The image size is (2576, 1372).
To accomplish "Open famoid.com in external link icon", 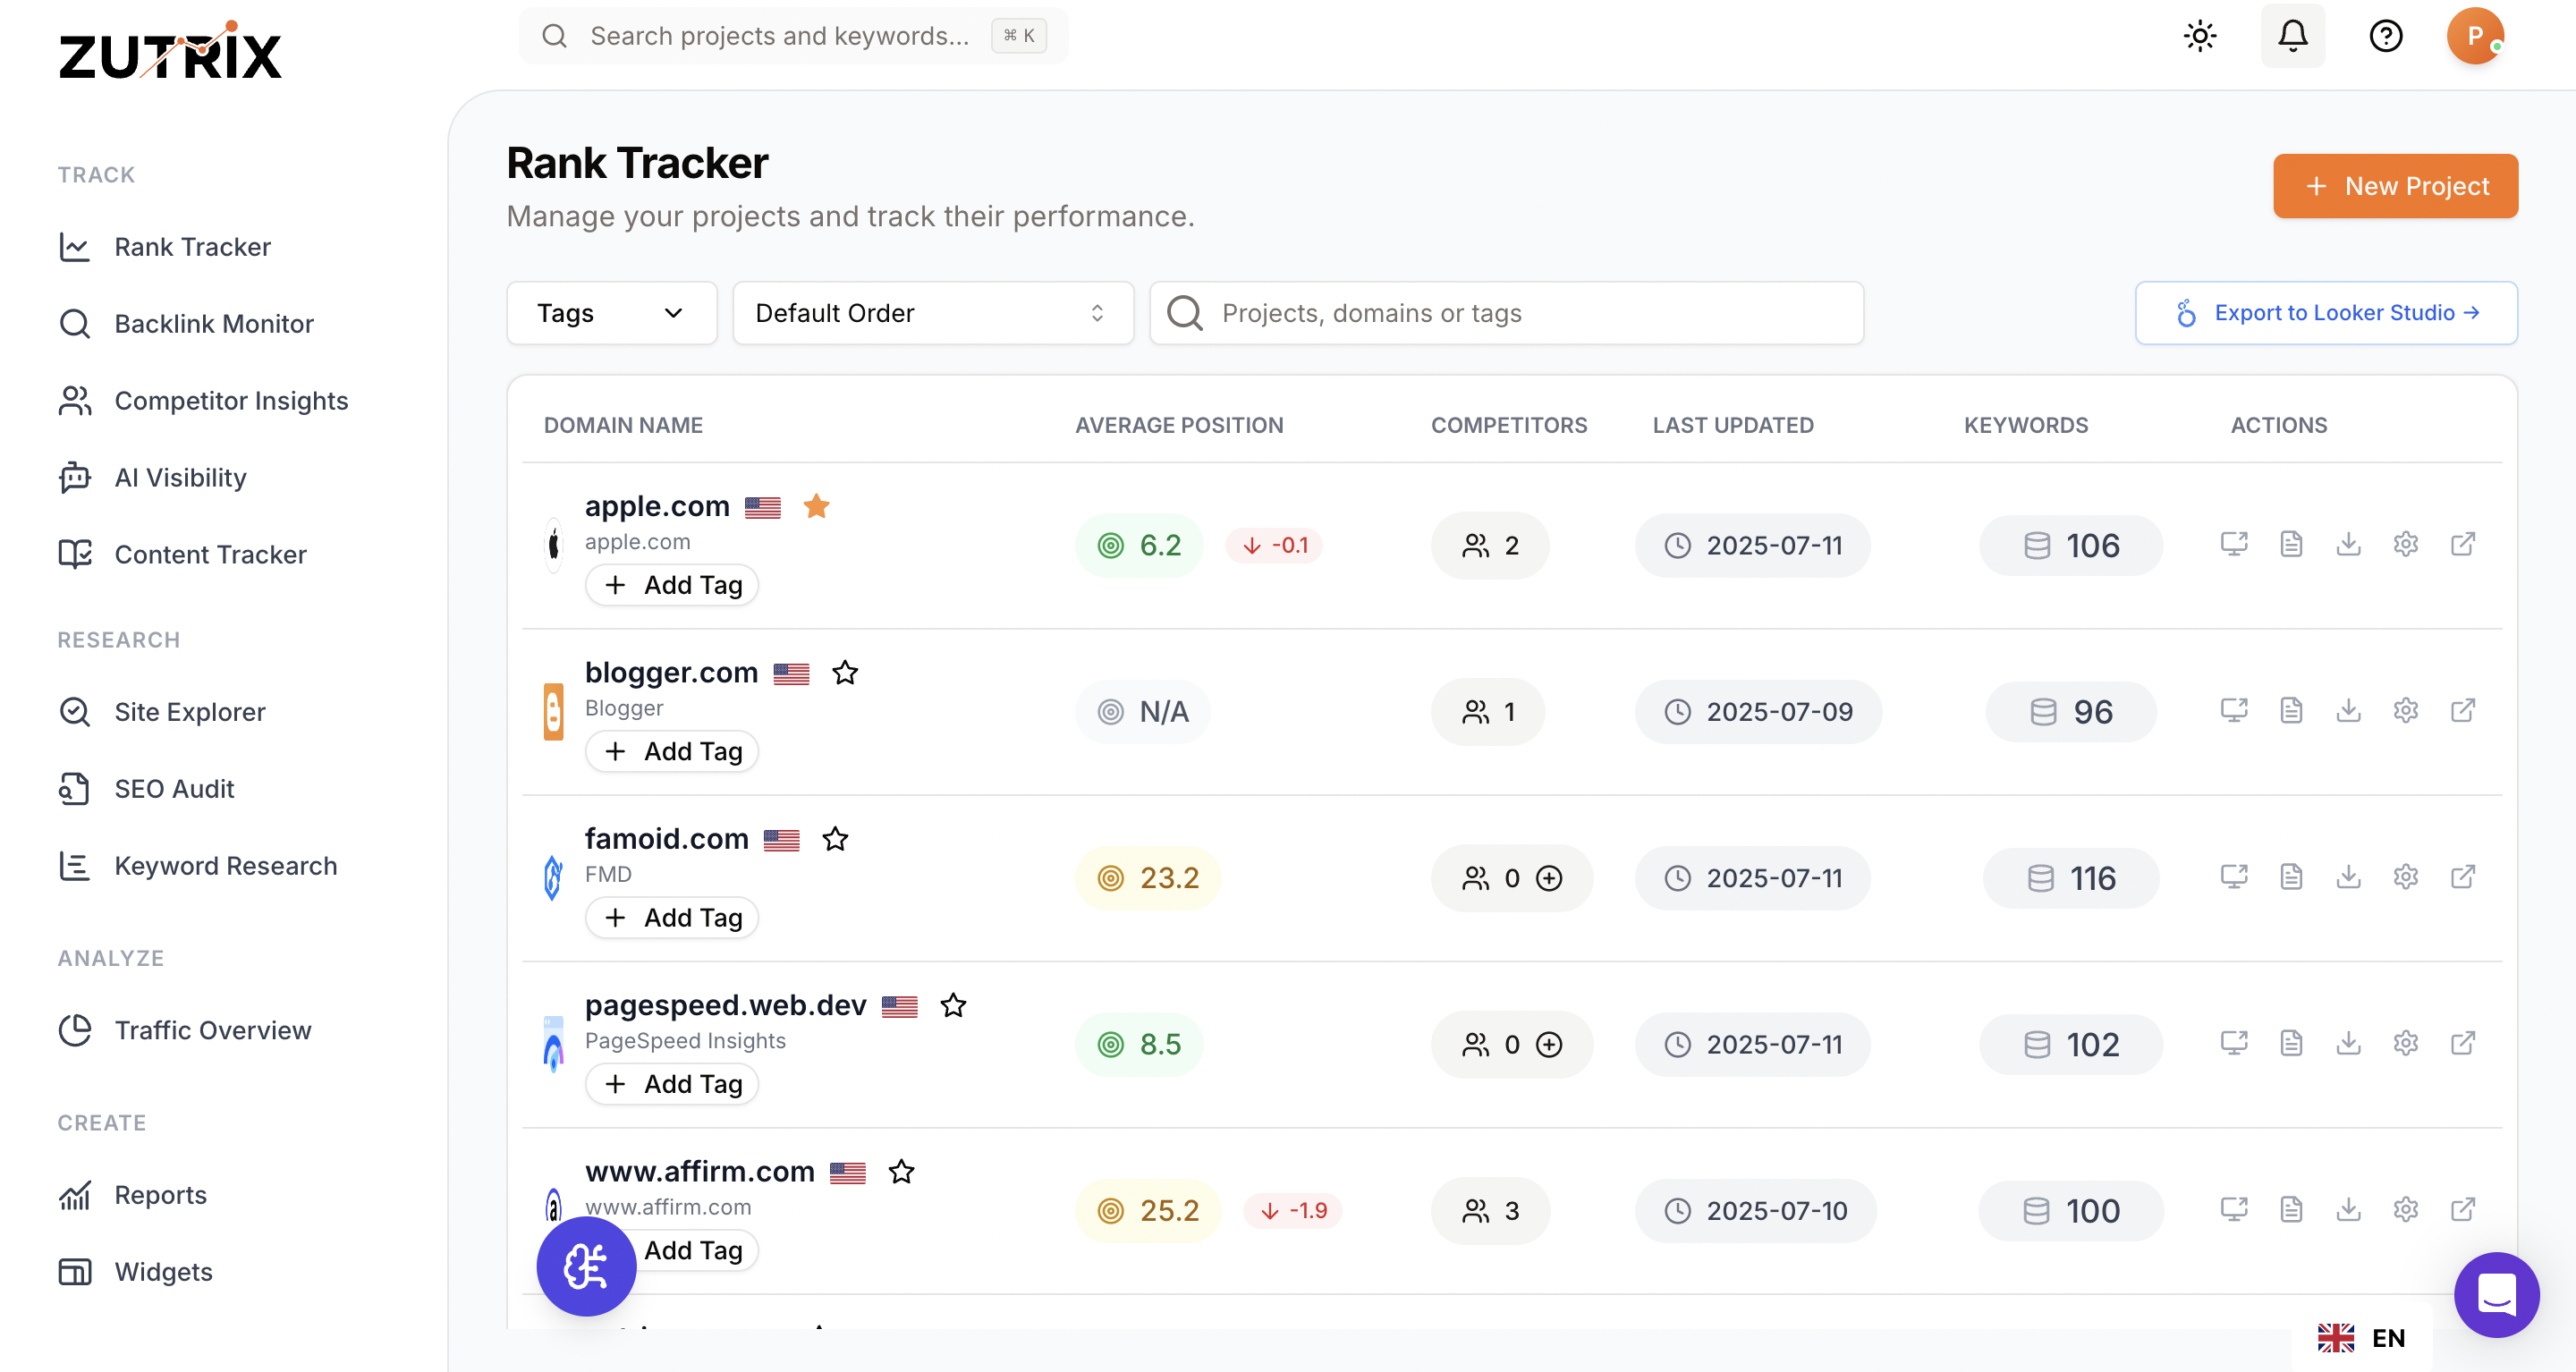I will click(x=2462, y=877).
